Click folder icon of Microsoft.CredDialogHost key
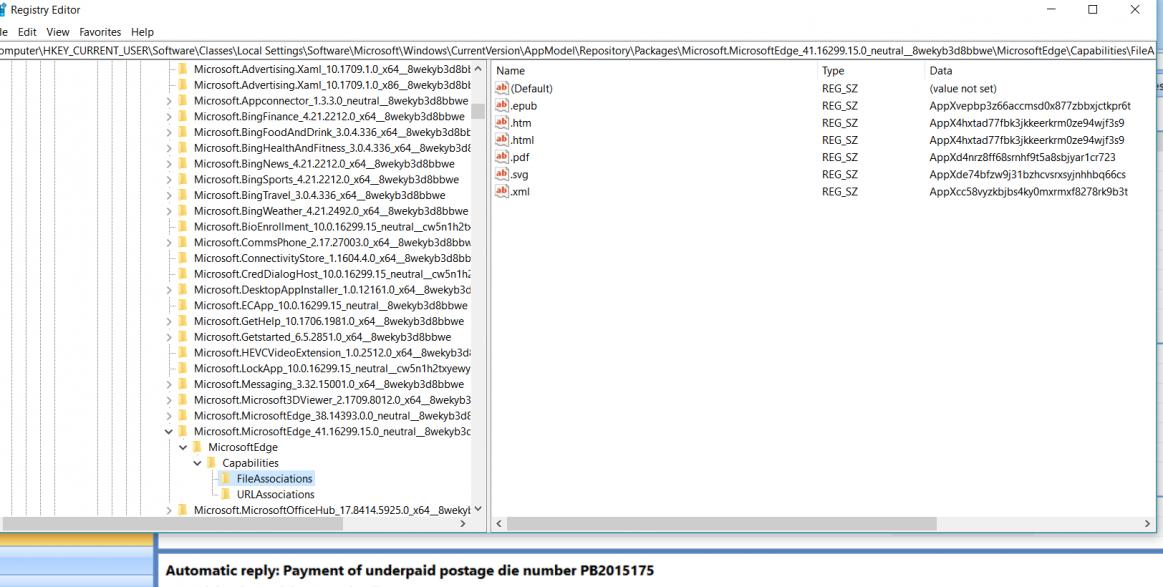1163x587 pixels. pyautogui.click(x=182, y=274)
